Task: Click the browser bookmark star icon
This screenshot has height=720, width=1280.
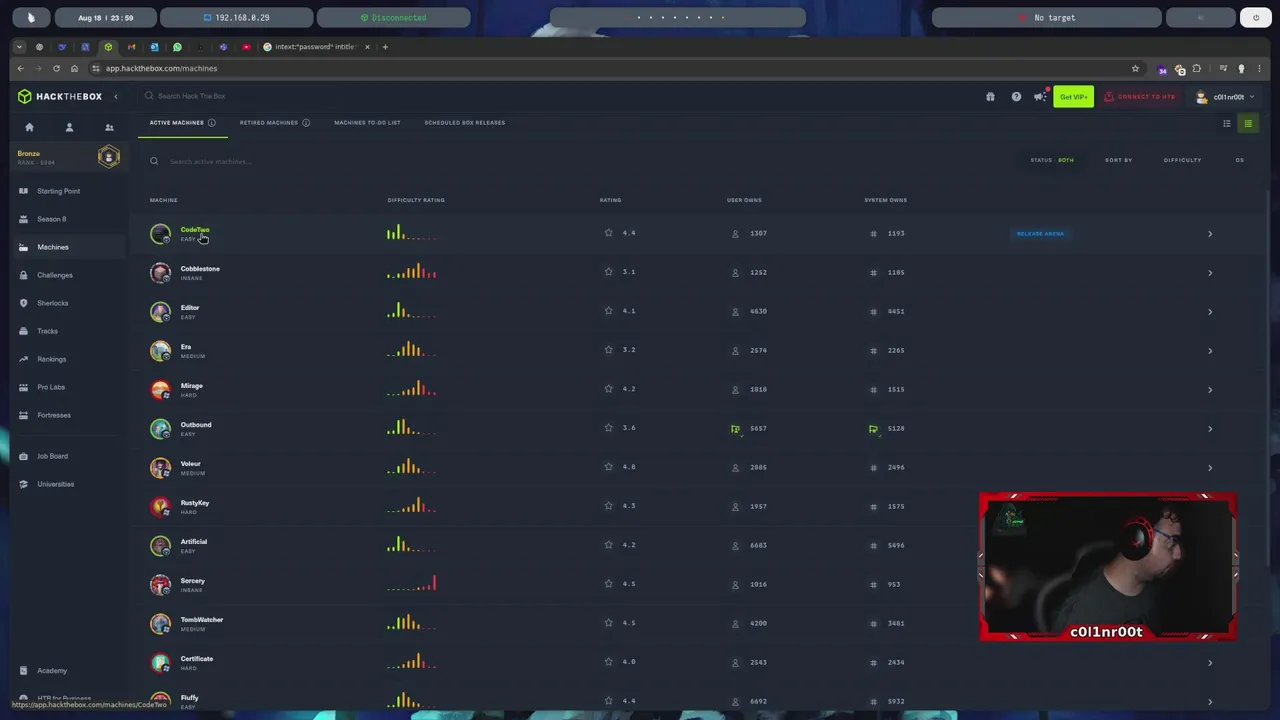Action: [x=1135, y=68]
